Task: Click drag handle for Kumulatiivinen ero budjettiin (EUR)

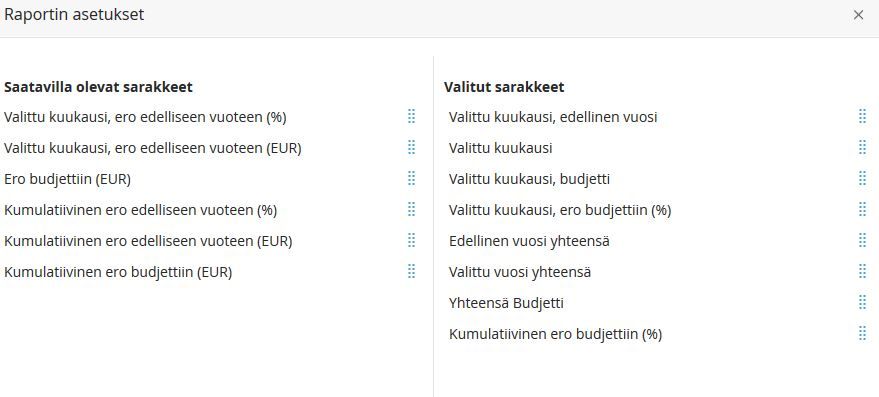Action: pyautogui.click(x=411, y=271)
